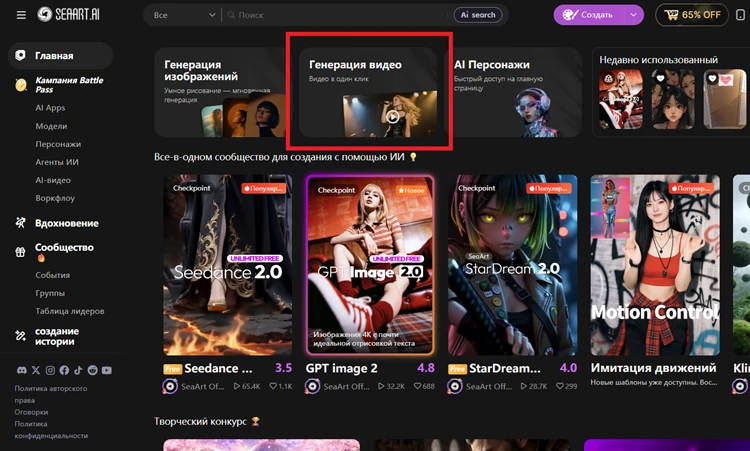Viewport: 750px width, 451px height.
Task: Open the '65% OFF' VIP offer
Action: [x=692, y=15]
